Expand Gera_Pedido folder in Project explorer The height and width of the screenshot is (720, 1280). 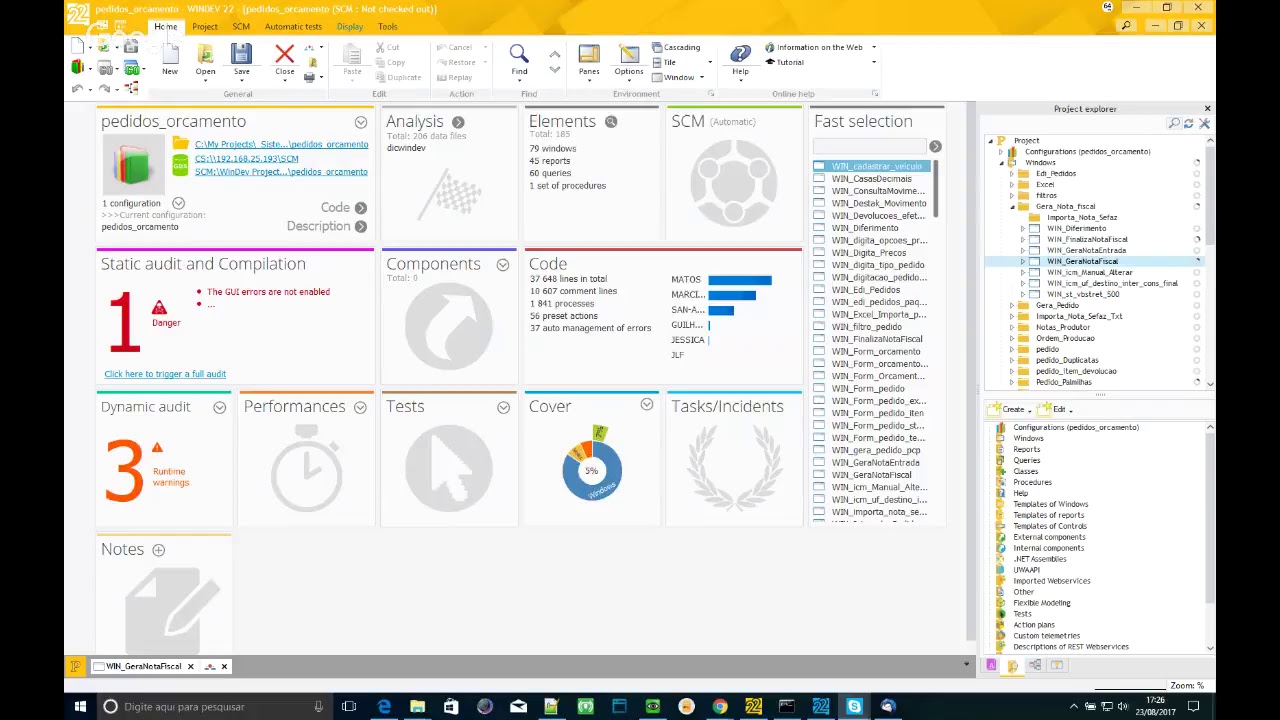click(1011, 305)
